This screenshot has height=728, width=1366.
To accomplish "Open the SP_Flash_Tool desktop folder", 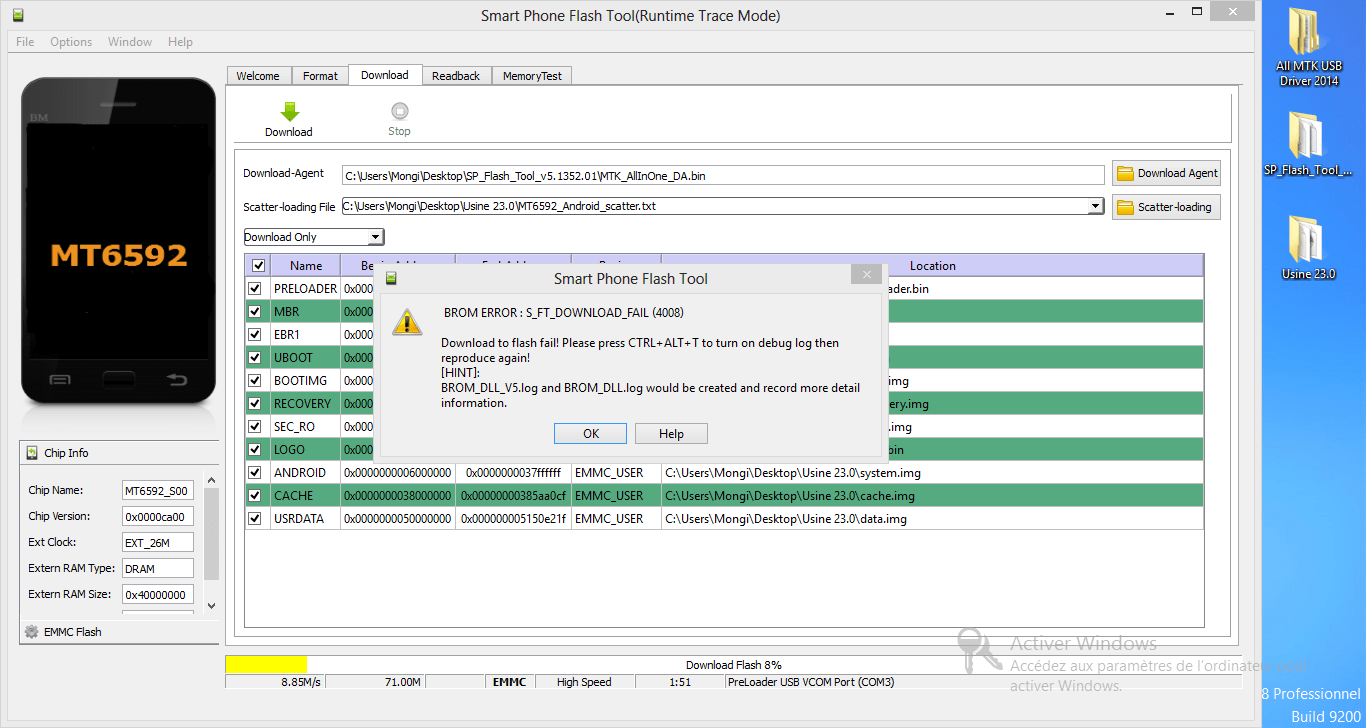I will click(1309, 144).
